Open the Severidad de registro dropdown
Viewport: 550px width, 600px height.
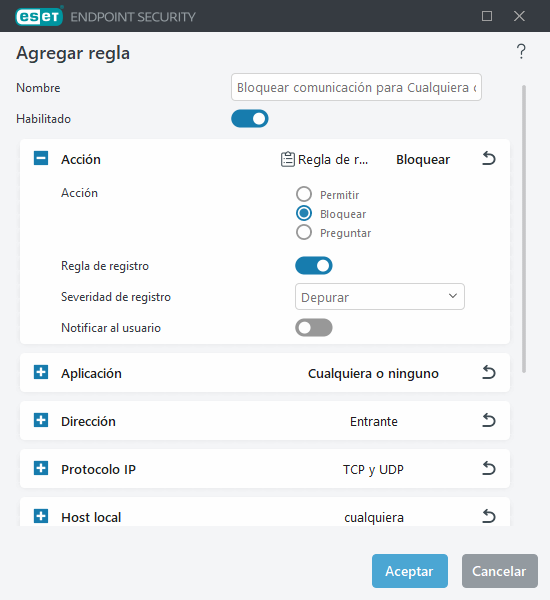[x=380, y=297]
